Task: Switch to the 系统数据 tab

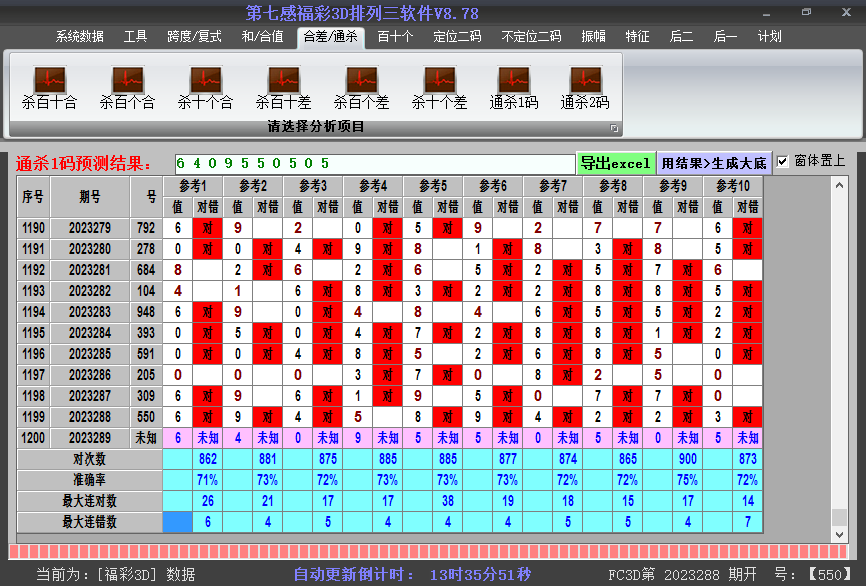Action: click(80, 36)
